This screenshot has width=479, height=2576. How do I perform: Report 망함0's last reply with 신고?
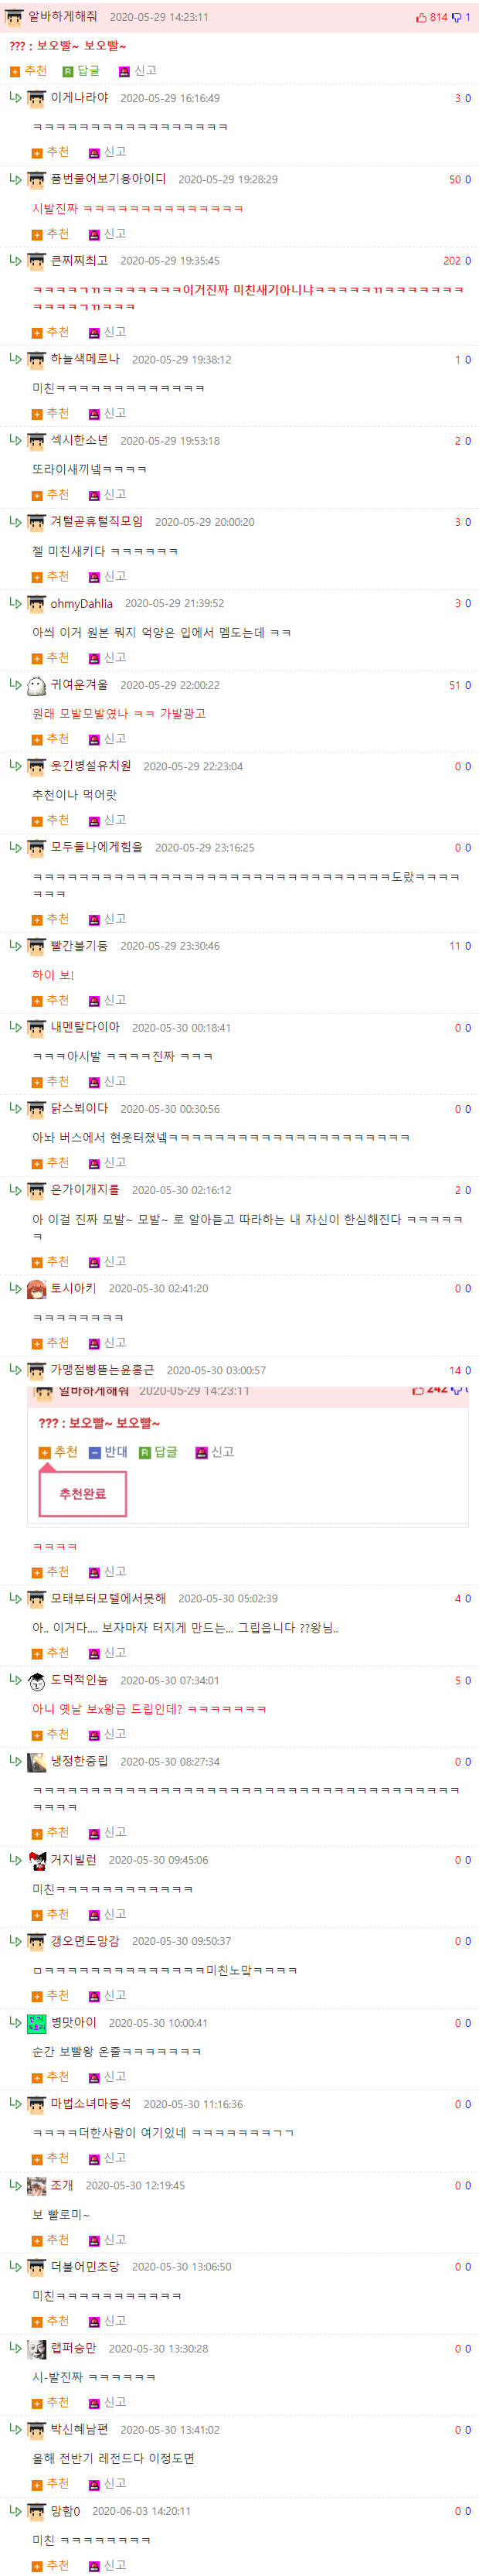107,2566
